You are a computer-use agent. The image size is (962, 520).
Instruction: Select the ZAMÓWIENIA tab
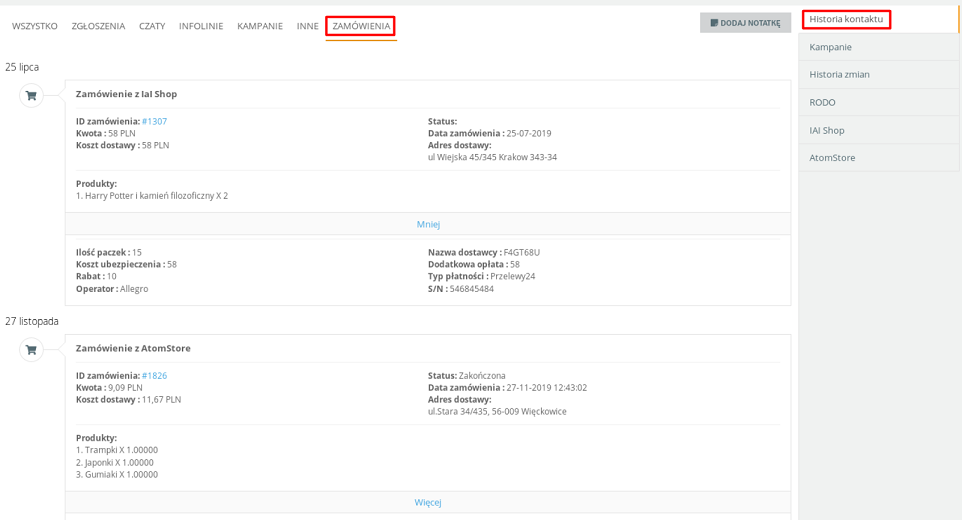pos(361,26)
